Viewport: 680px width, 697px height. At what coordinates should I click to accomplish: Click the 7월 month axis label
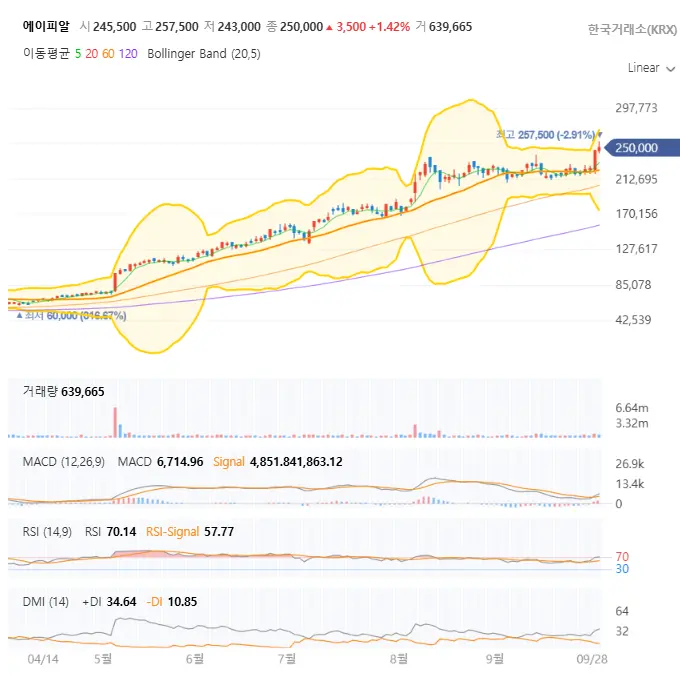287,659
